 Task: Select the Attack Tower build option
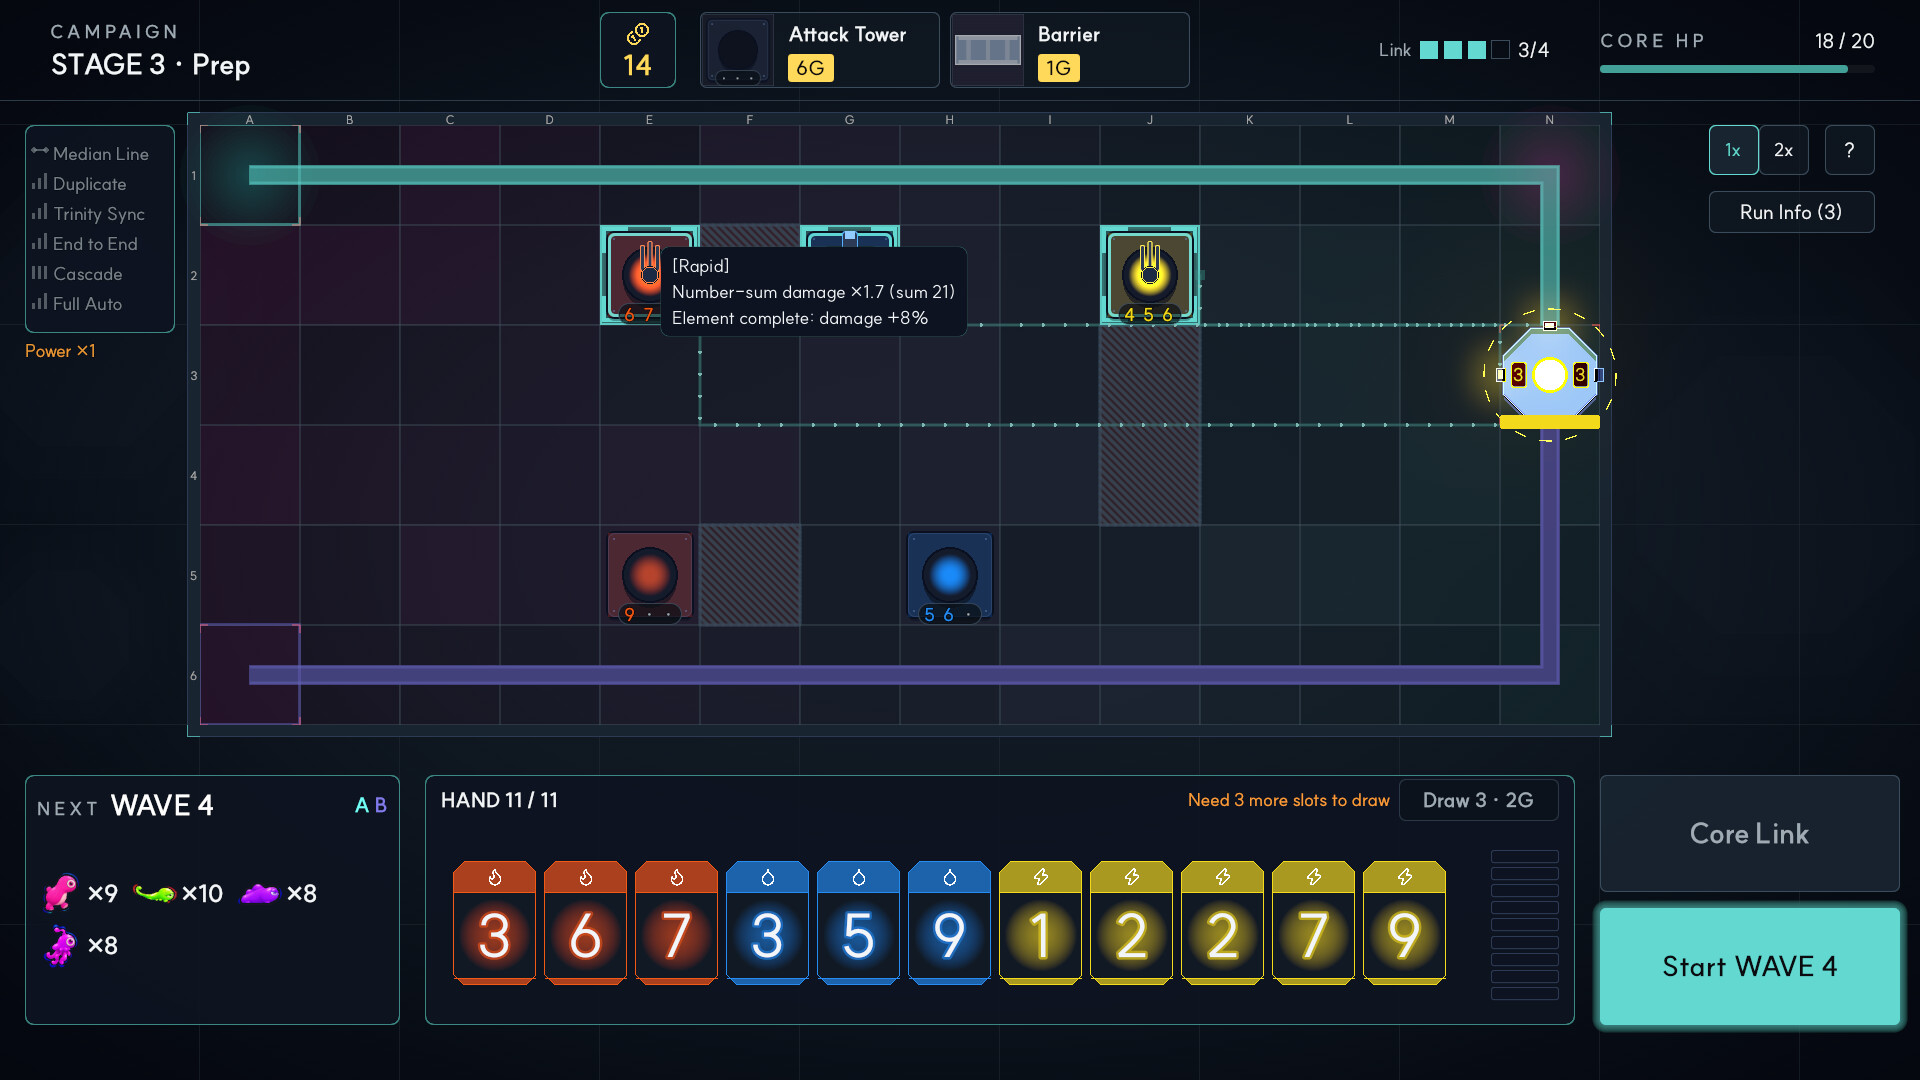point(819,50)
